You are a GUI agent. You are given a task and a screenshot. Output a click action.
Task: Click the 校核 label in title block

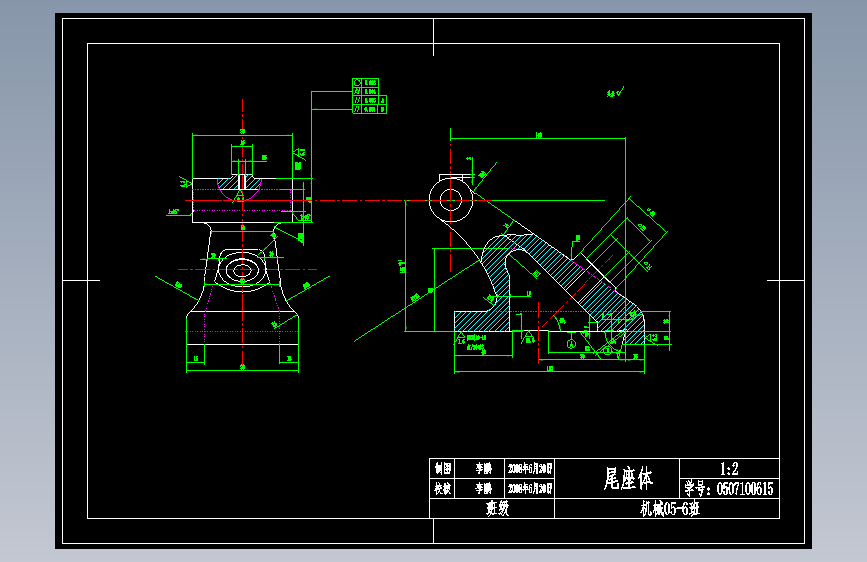click(442, 489)
